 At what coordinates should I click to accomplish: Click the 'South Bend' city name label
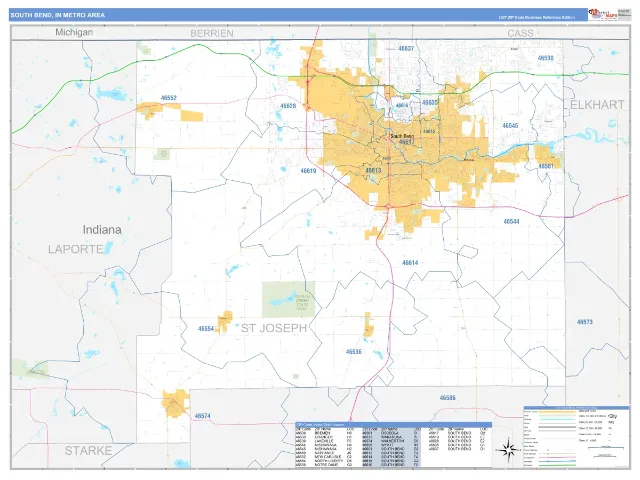point(402,136)
